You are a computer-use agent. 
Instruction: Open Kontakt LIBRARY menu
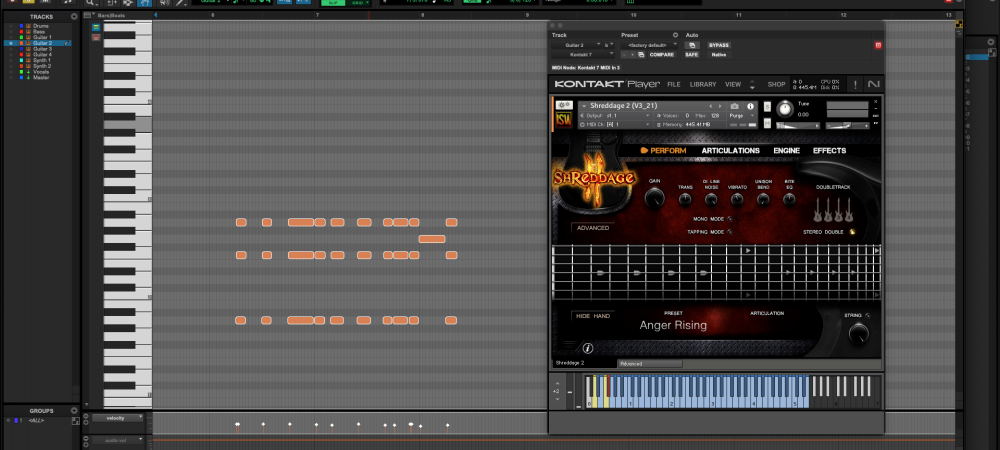pos(703,84)
